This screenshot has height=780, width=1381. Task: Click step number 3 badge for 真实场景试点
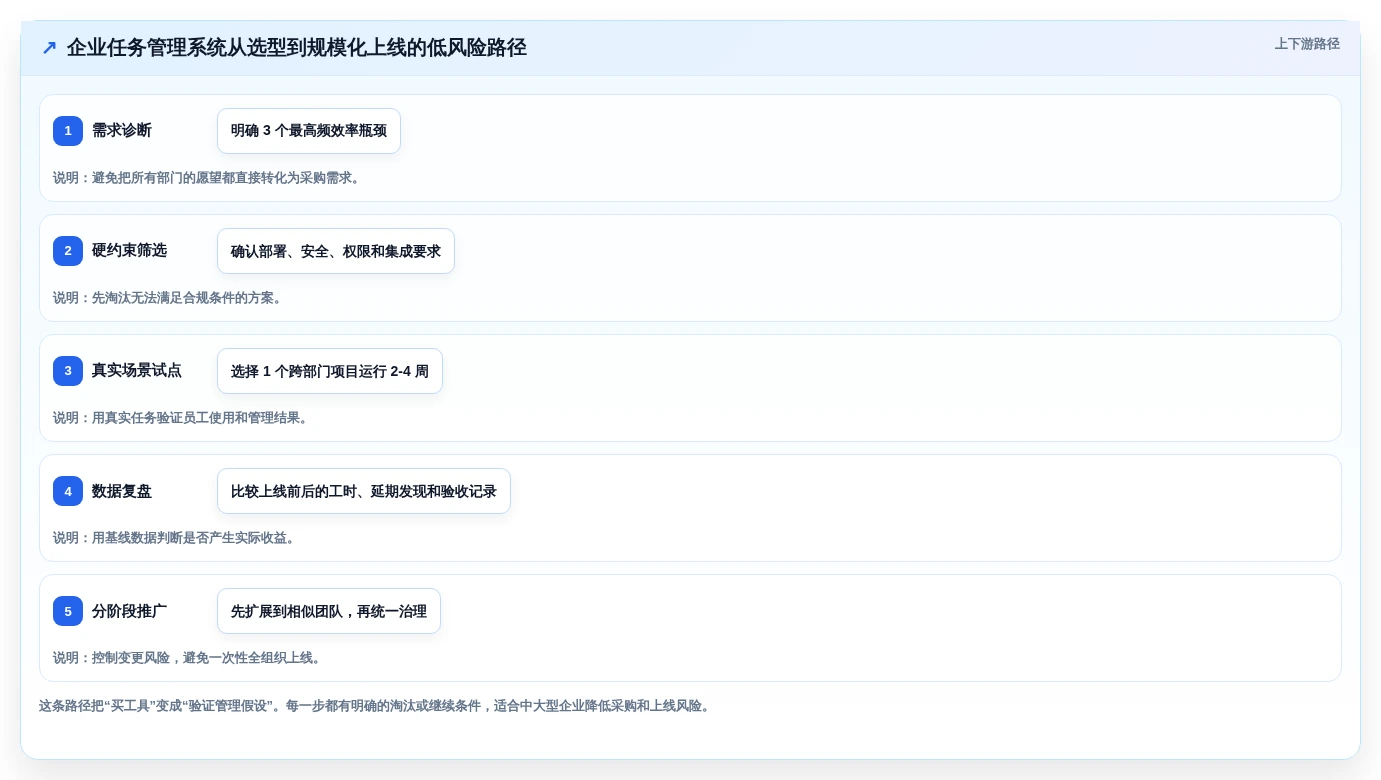coord(68,371)
